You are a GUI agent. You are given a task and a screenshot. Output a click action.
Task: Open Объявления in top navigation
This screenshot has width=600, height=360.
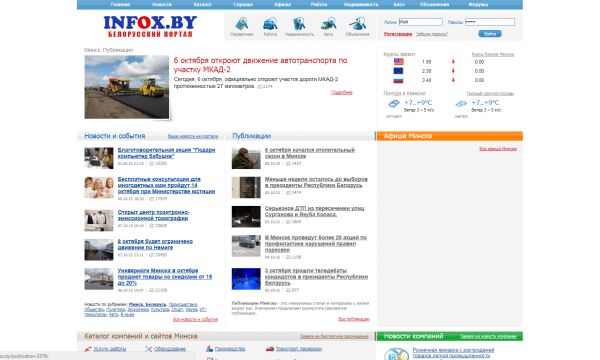[434, 5]
